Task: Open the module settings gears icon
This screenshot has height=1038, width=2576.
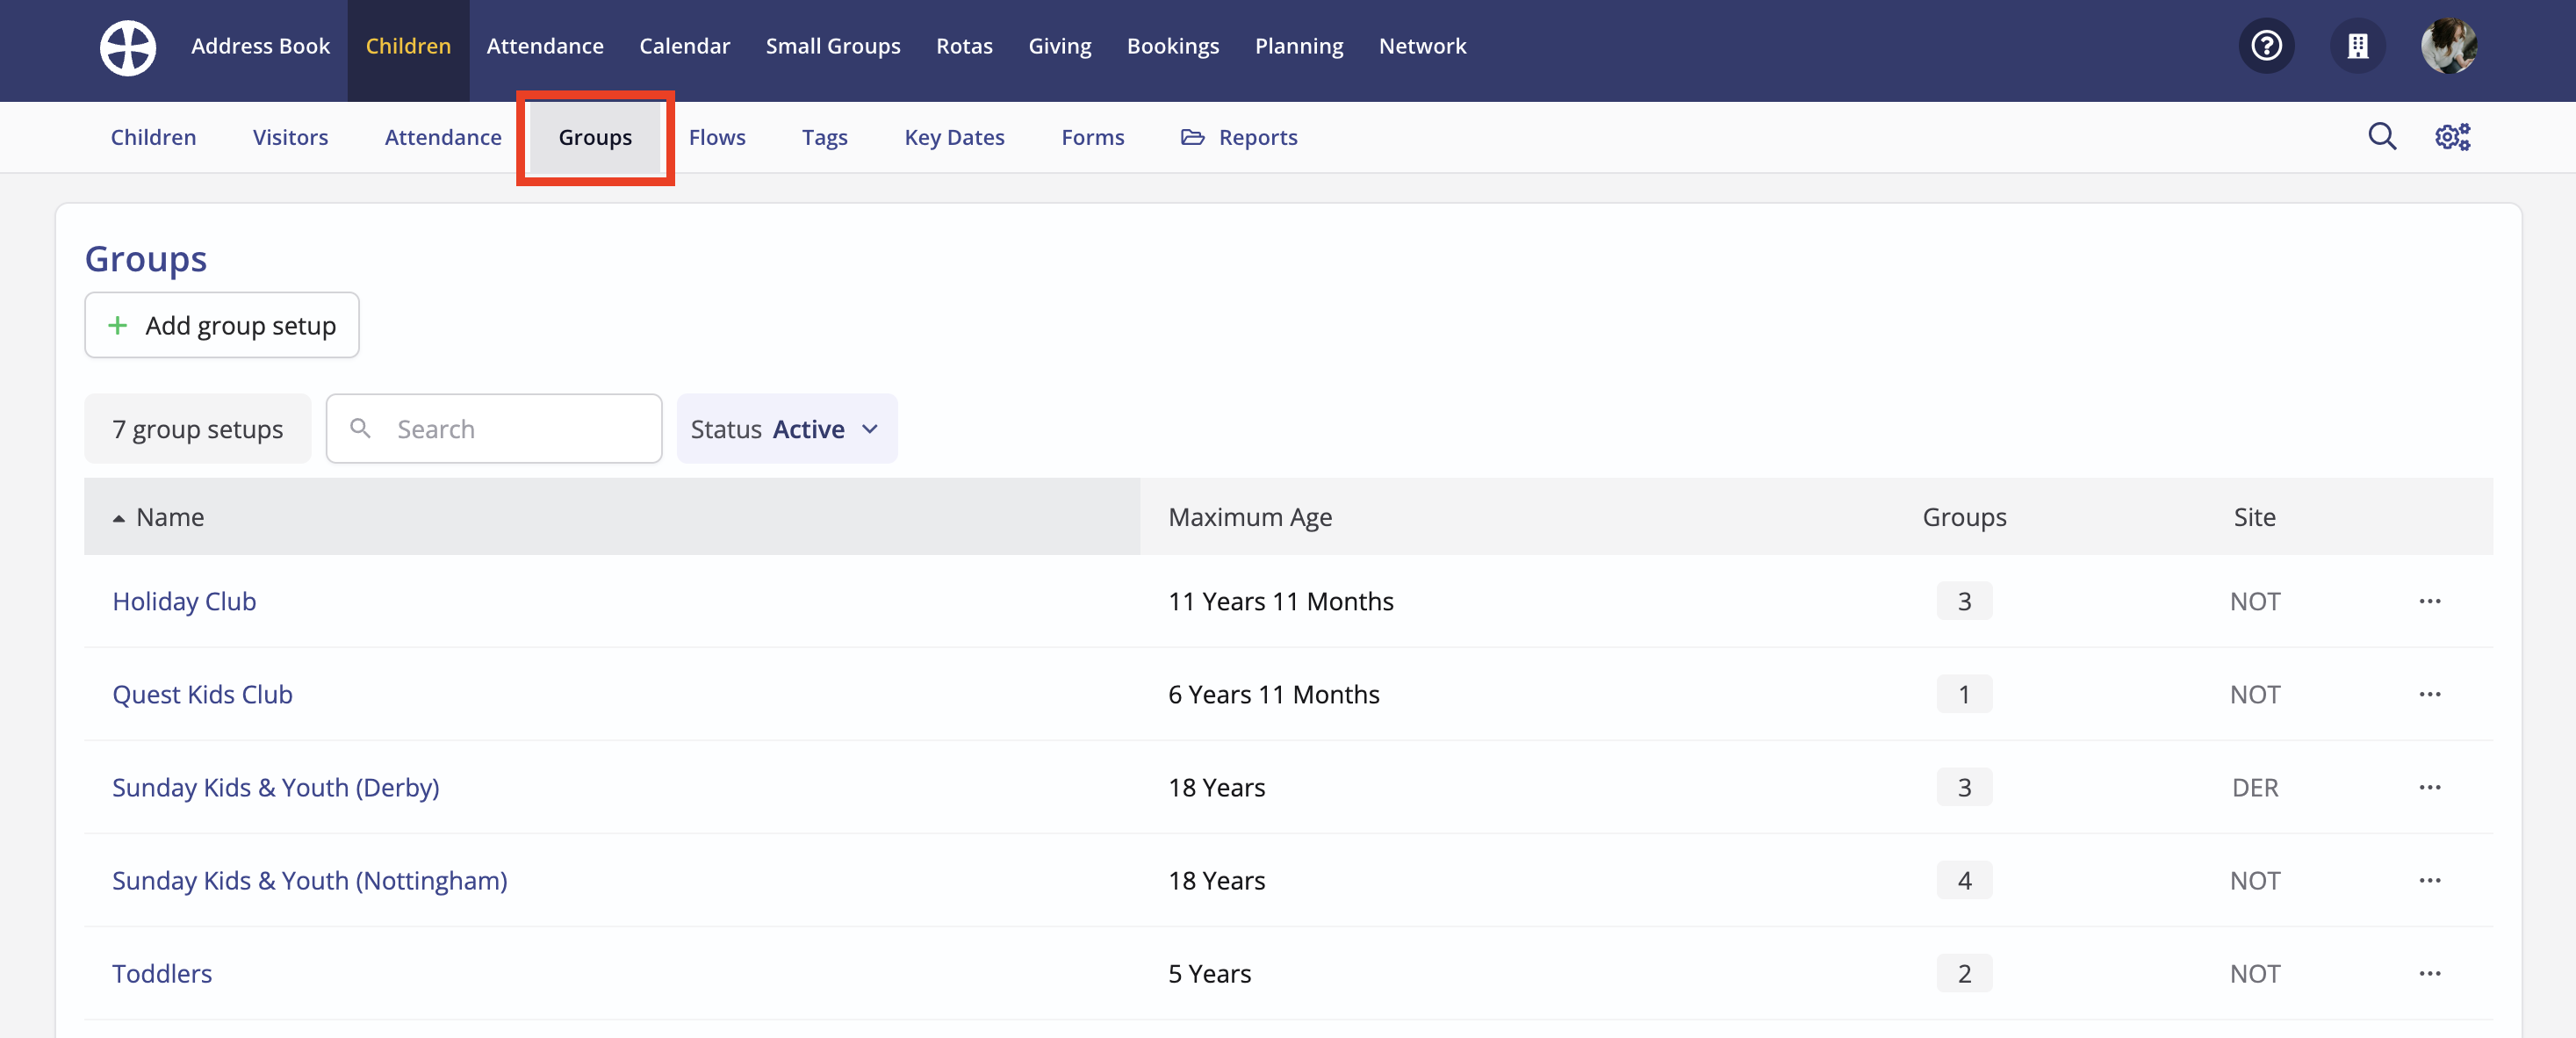Action: pos(2451,136)
